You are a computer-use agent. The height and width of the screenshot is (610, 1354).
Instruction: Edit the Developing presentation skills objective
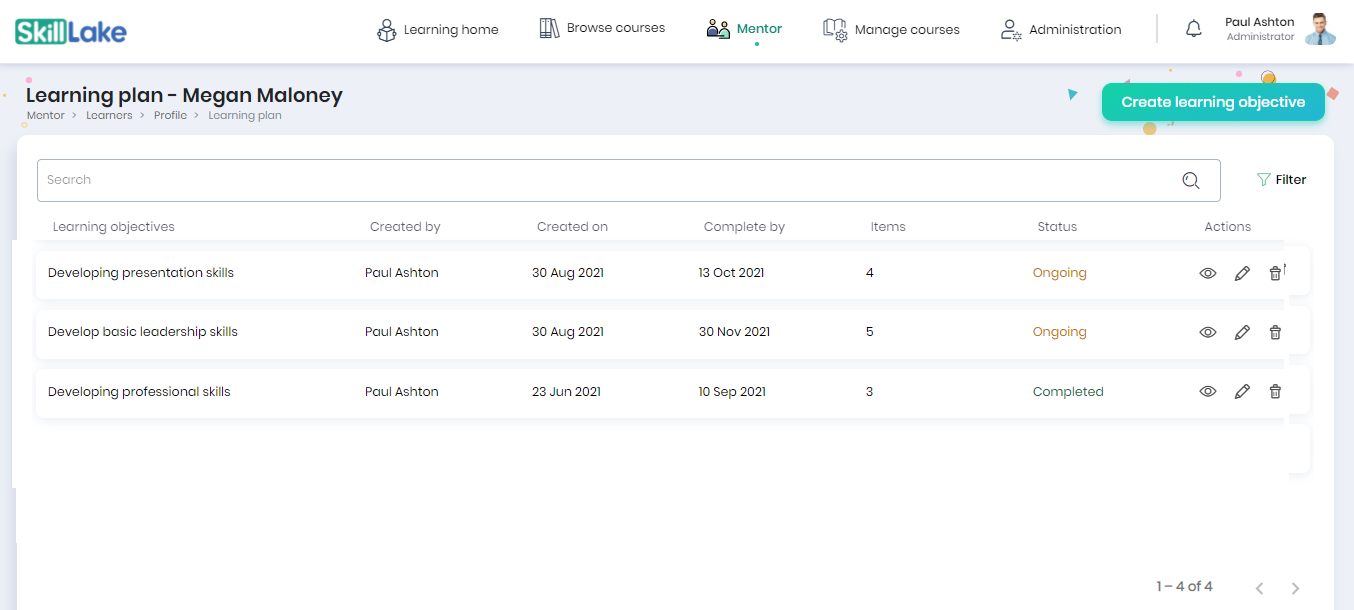tap(1242, 273)
